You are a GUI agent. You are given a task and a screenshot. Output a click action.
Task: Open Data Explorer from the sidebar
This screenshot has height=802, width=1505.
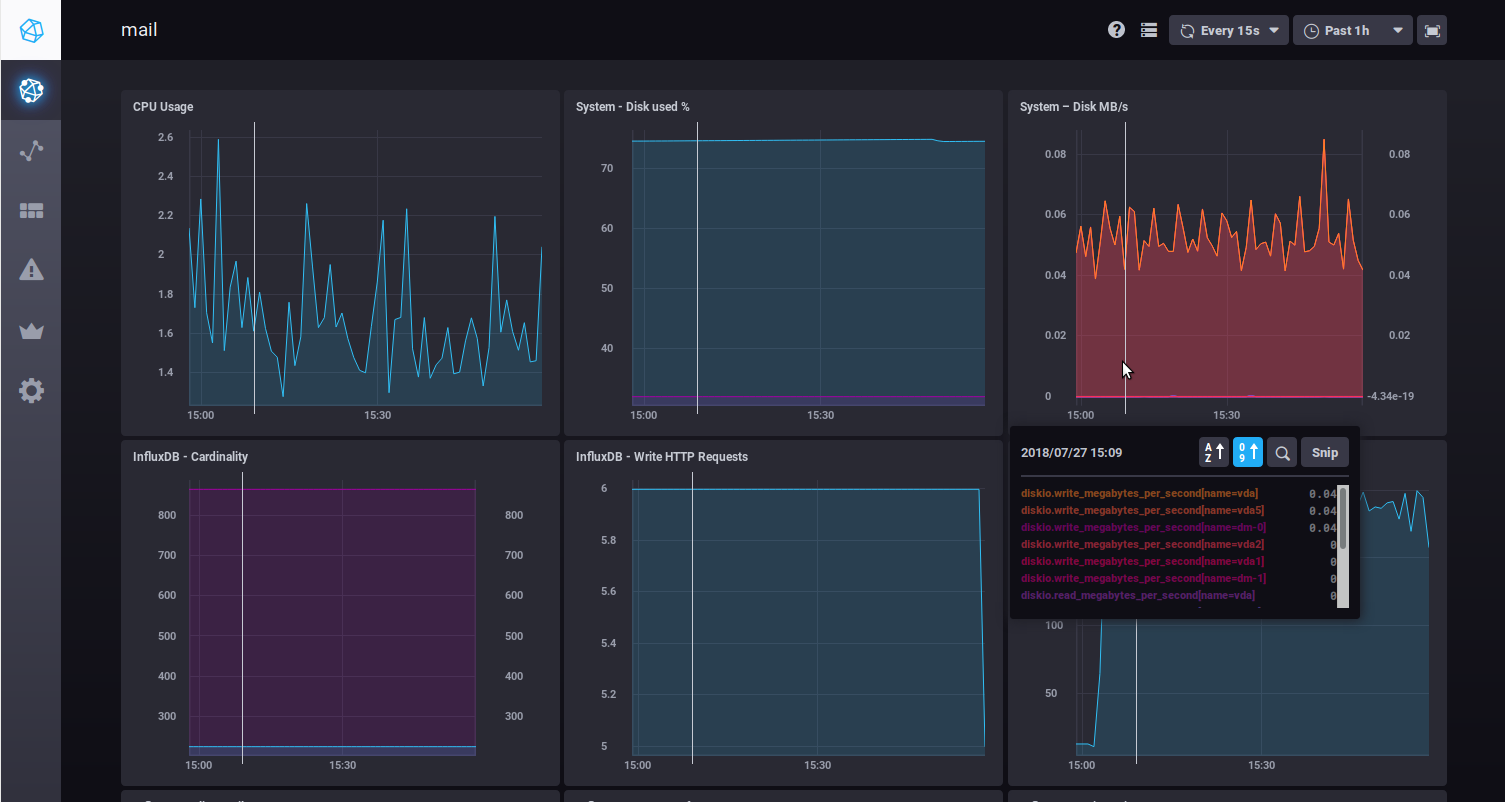[31, 151]
